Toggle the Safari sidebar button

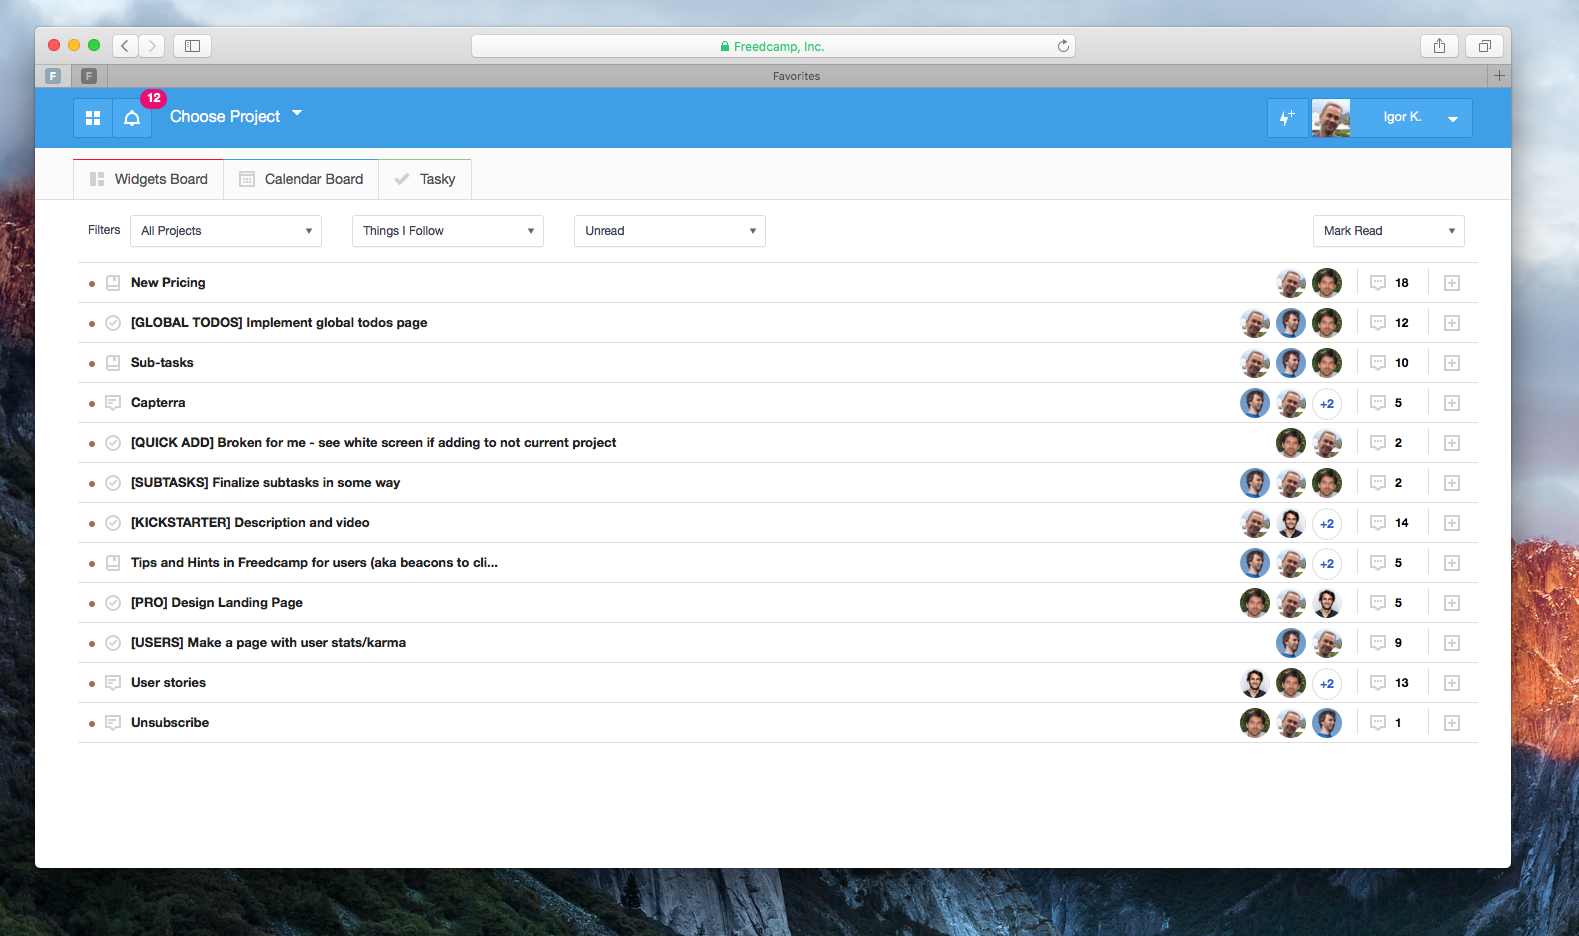[192, 46]
